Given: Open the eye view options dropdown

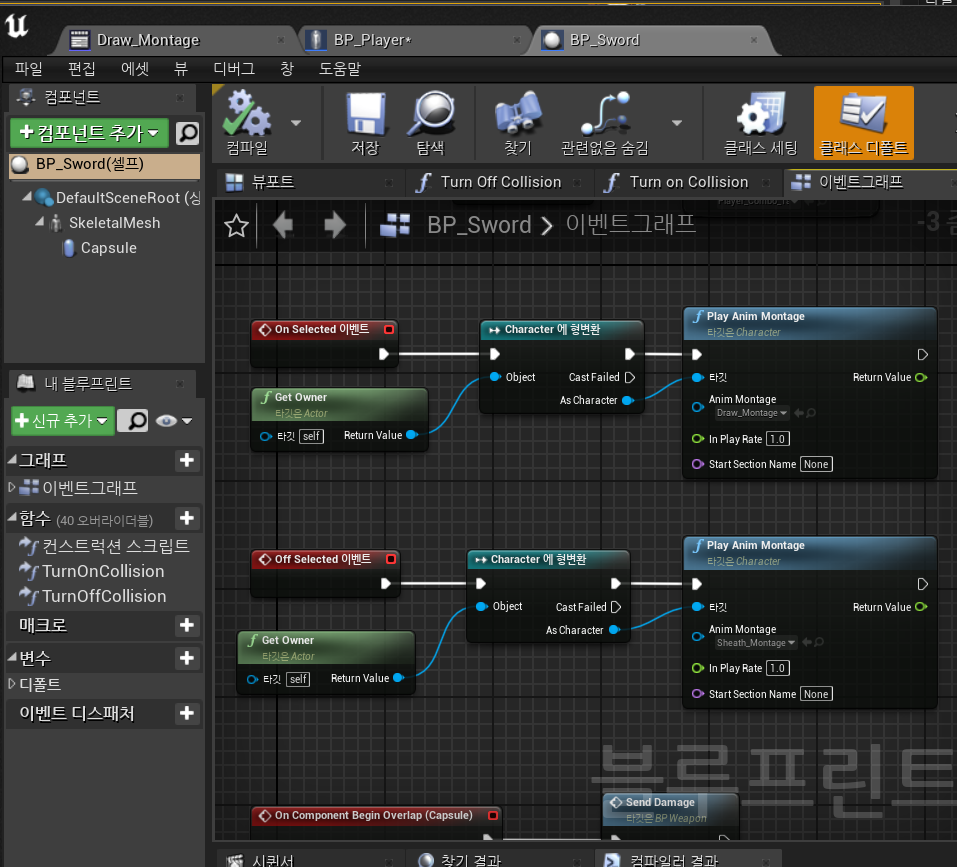Looking at the screenshot, I should tap(175, 420).
